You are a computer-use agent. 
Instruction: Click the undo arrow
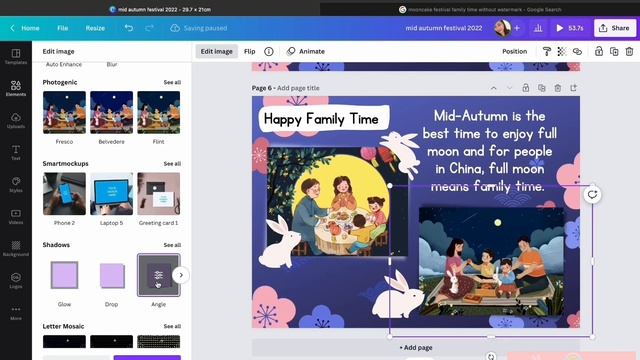coord(129,28)
